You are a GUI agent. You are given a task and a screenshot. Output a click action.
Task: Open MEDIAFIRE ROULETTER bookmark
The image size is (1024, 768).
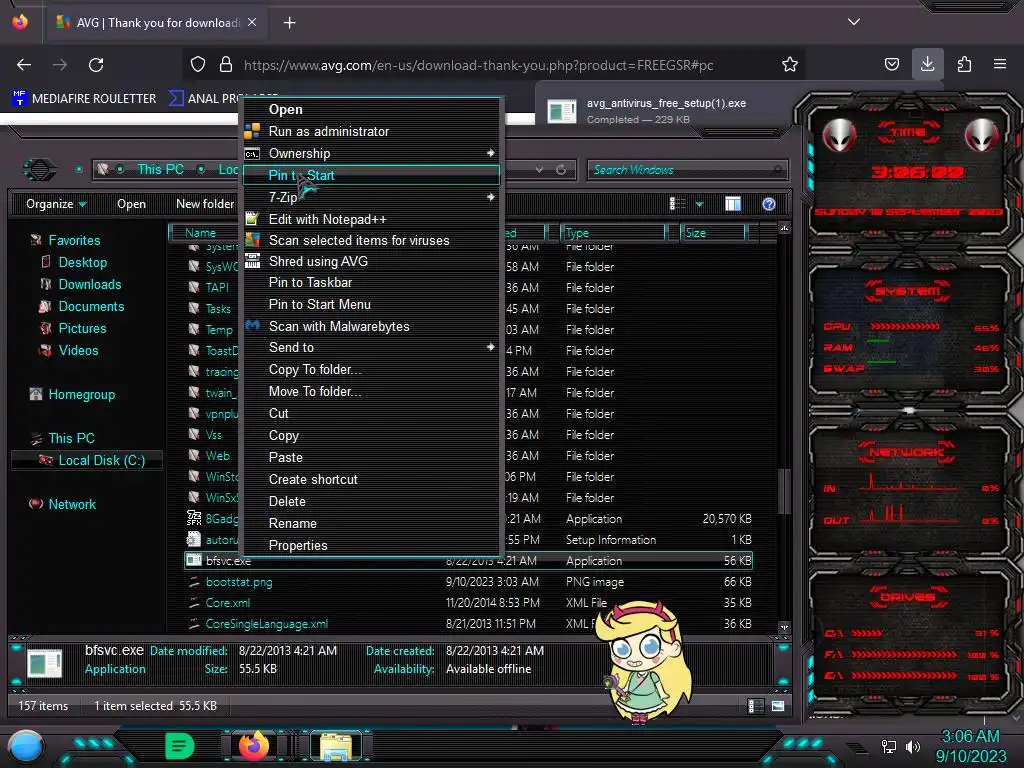click(x=84, y=99)
